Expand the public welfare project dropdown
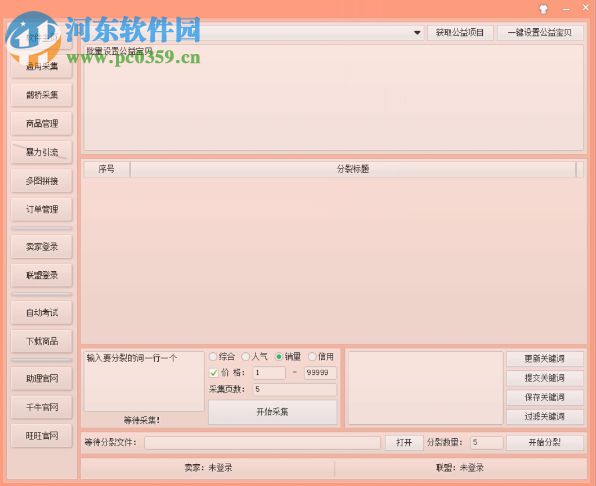This screenshot has width=596, height=486. [x=417, y=33]
